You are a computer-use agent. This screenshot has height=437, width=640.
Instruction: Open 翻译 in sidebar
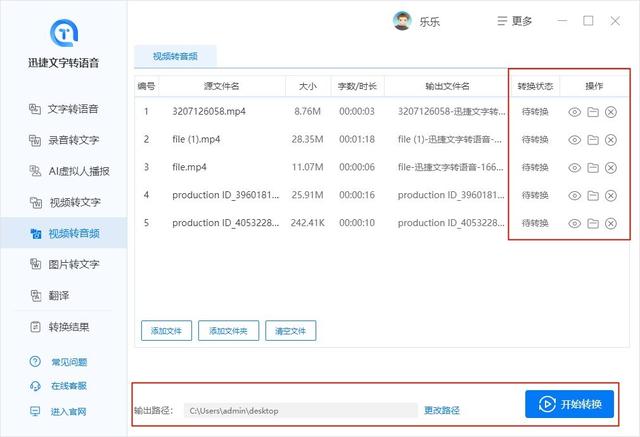[x=49, y=295]
